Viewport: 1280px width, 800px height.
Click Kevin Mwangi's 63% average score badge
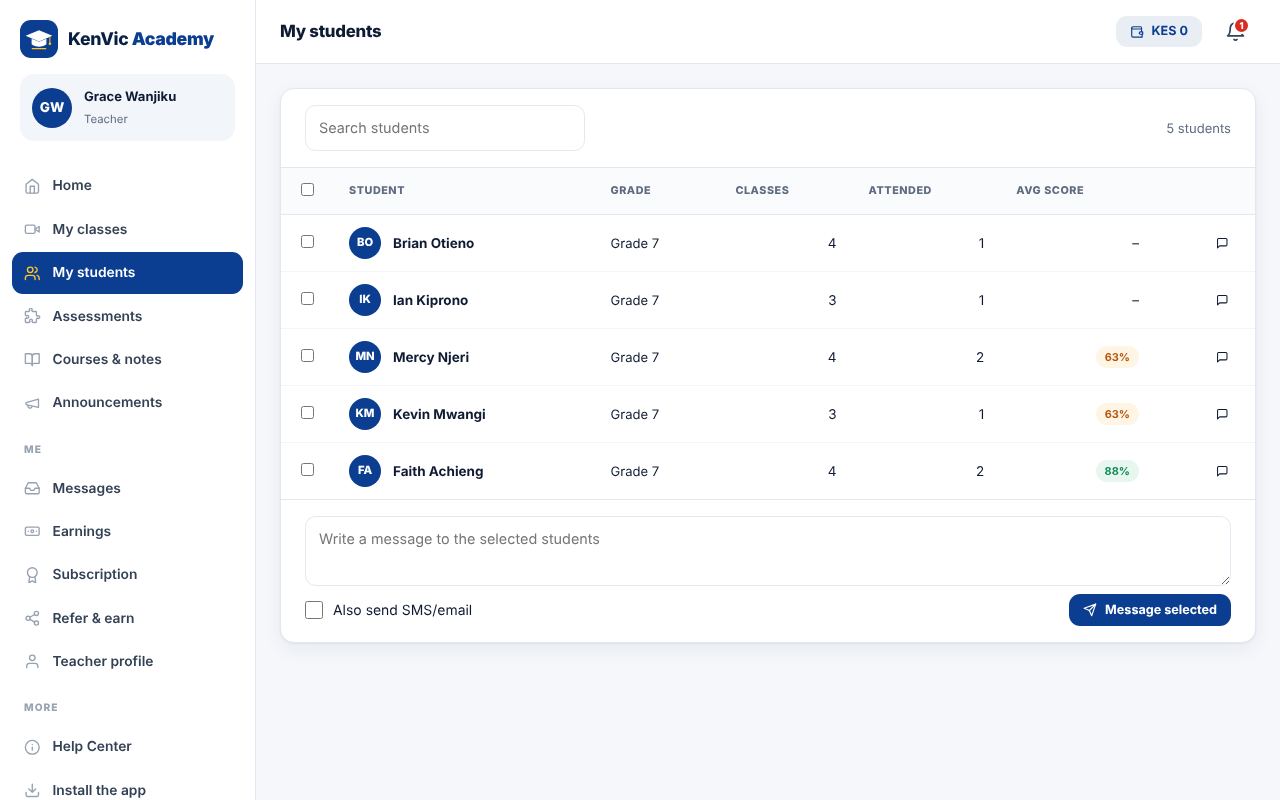[x=1117, y=414]
